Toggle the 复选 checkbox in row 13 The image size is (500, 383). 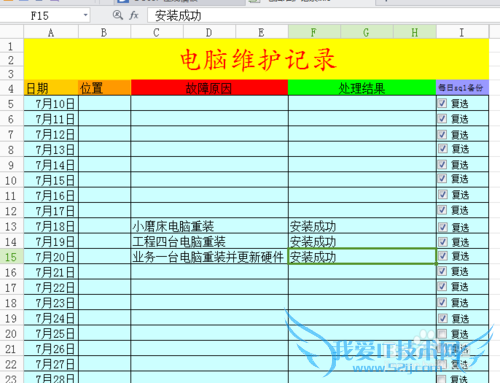pos(442,227)
